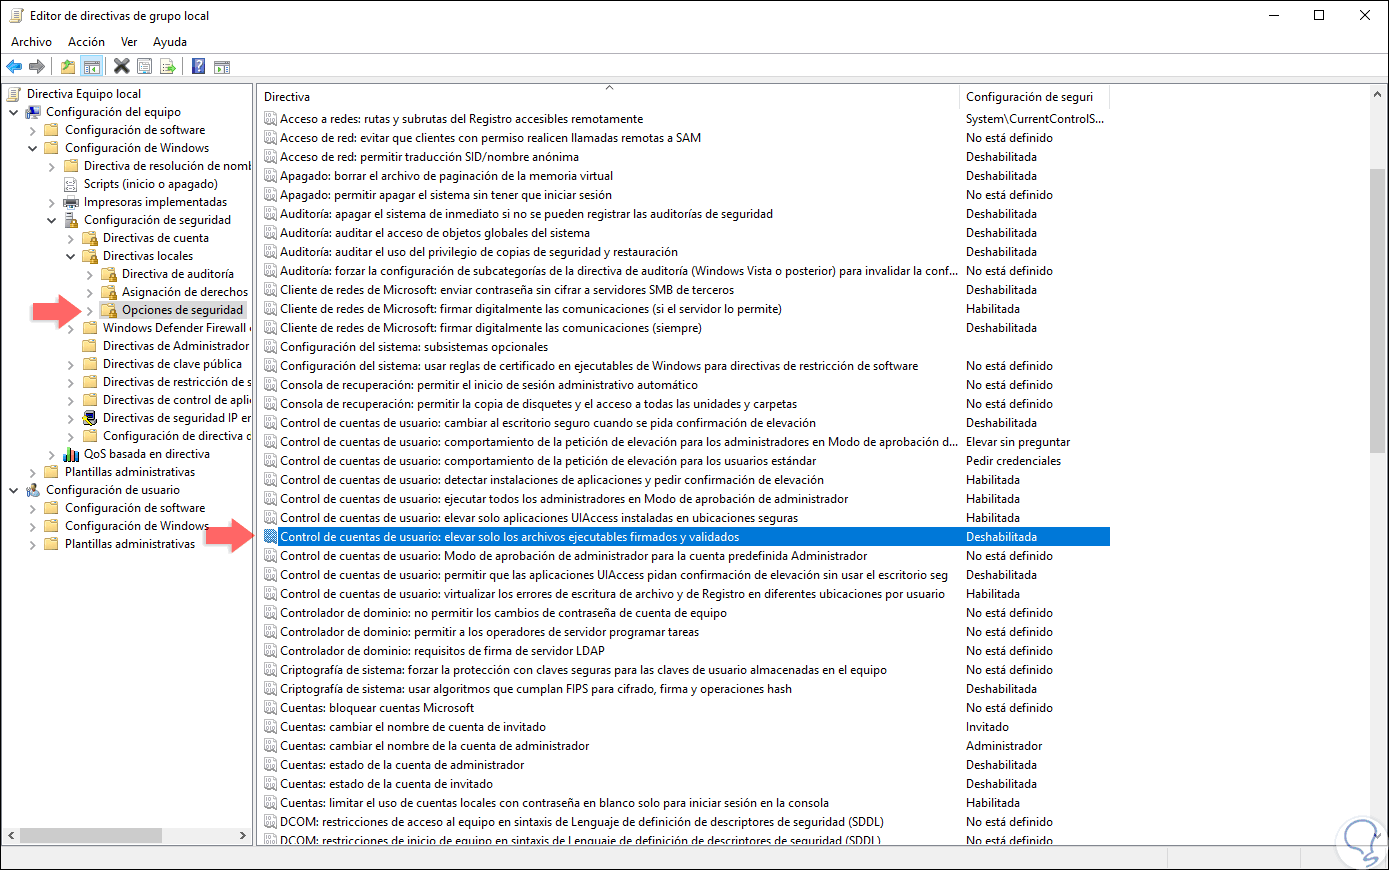Collapse the Directivas locales tree node
The height and width of the screenshot is (870, 1389).
point(70,256)
